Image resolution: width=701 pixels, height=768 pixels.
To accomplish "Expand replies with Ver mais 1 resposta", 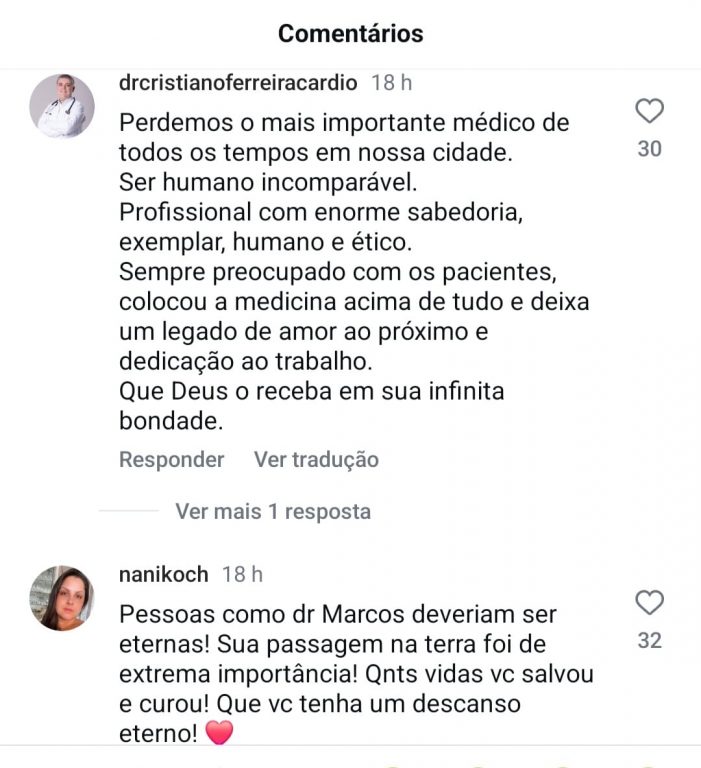I will [x=273, y=511].
